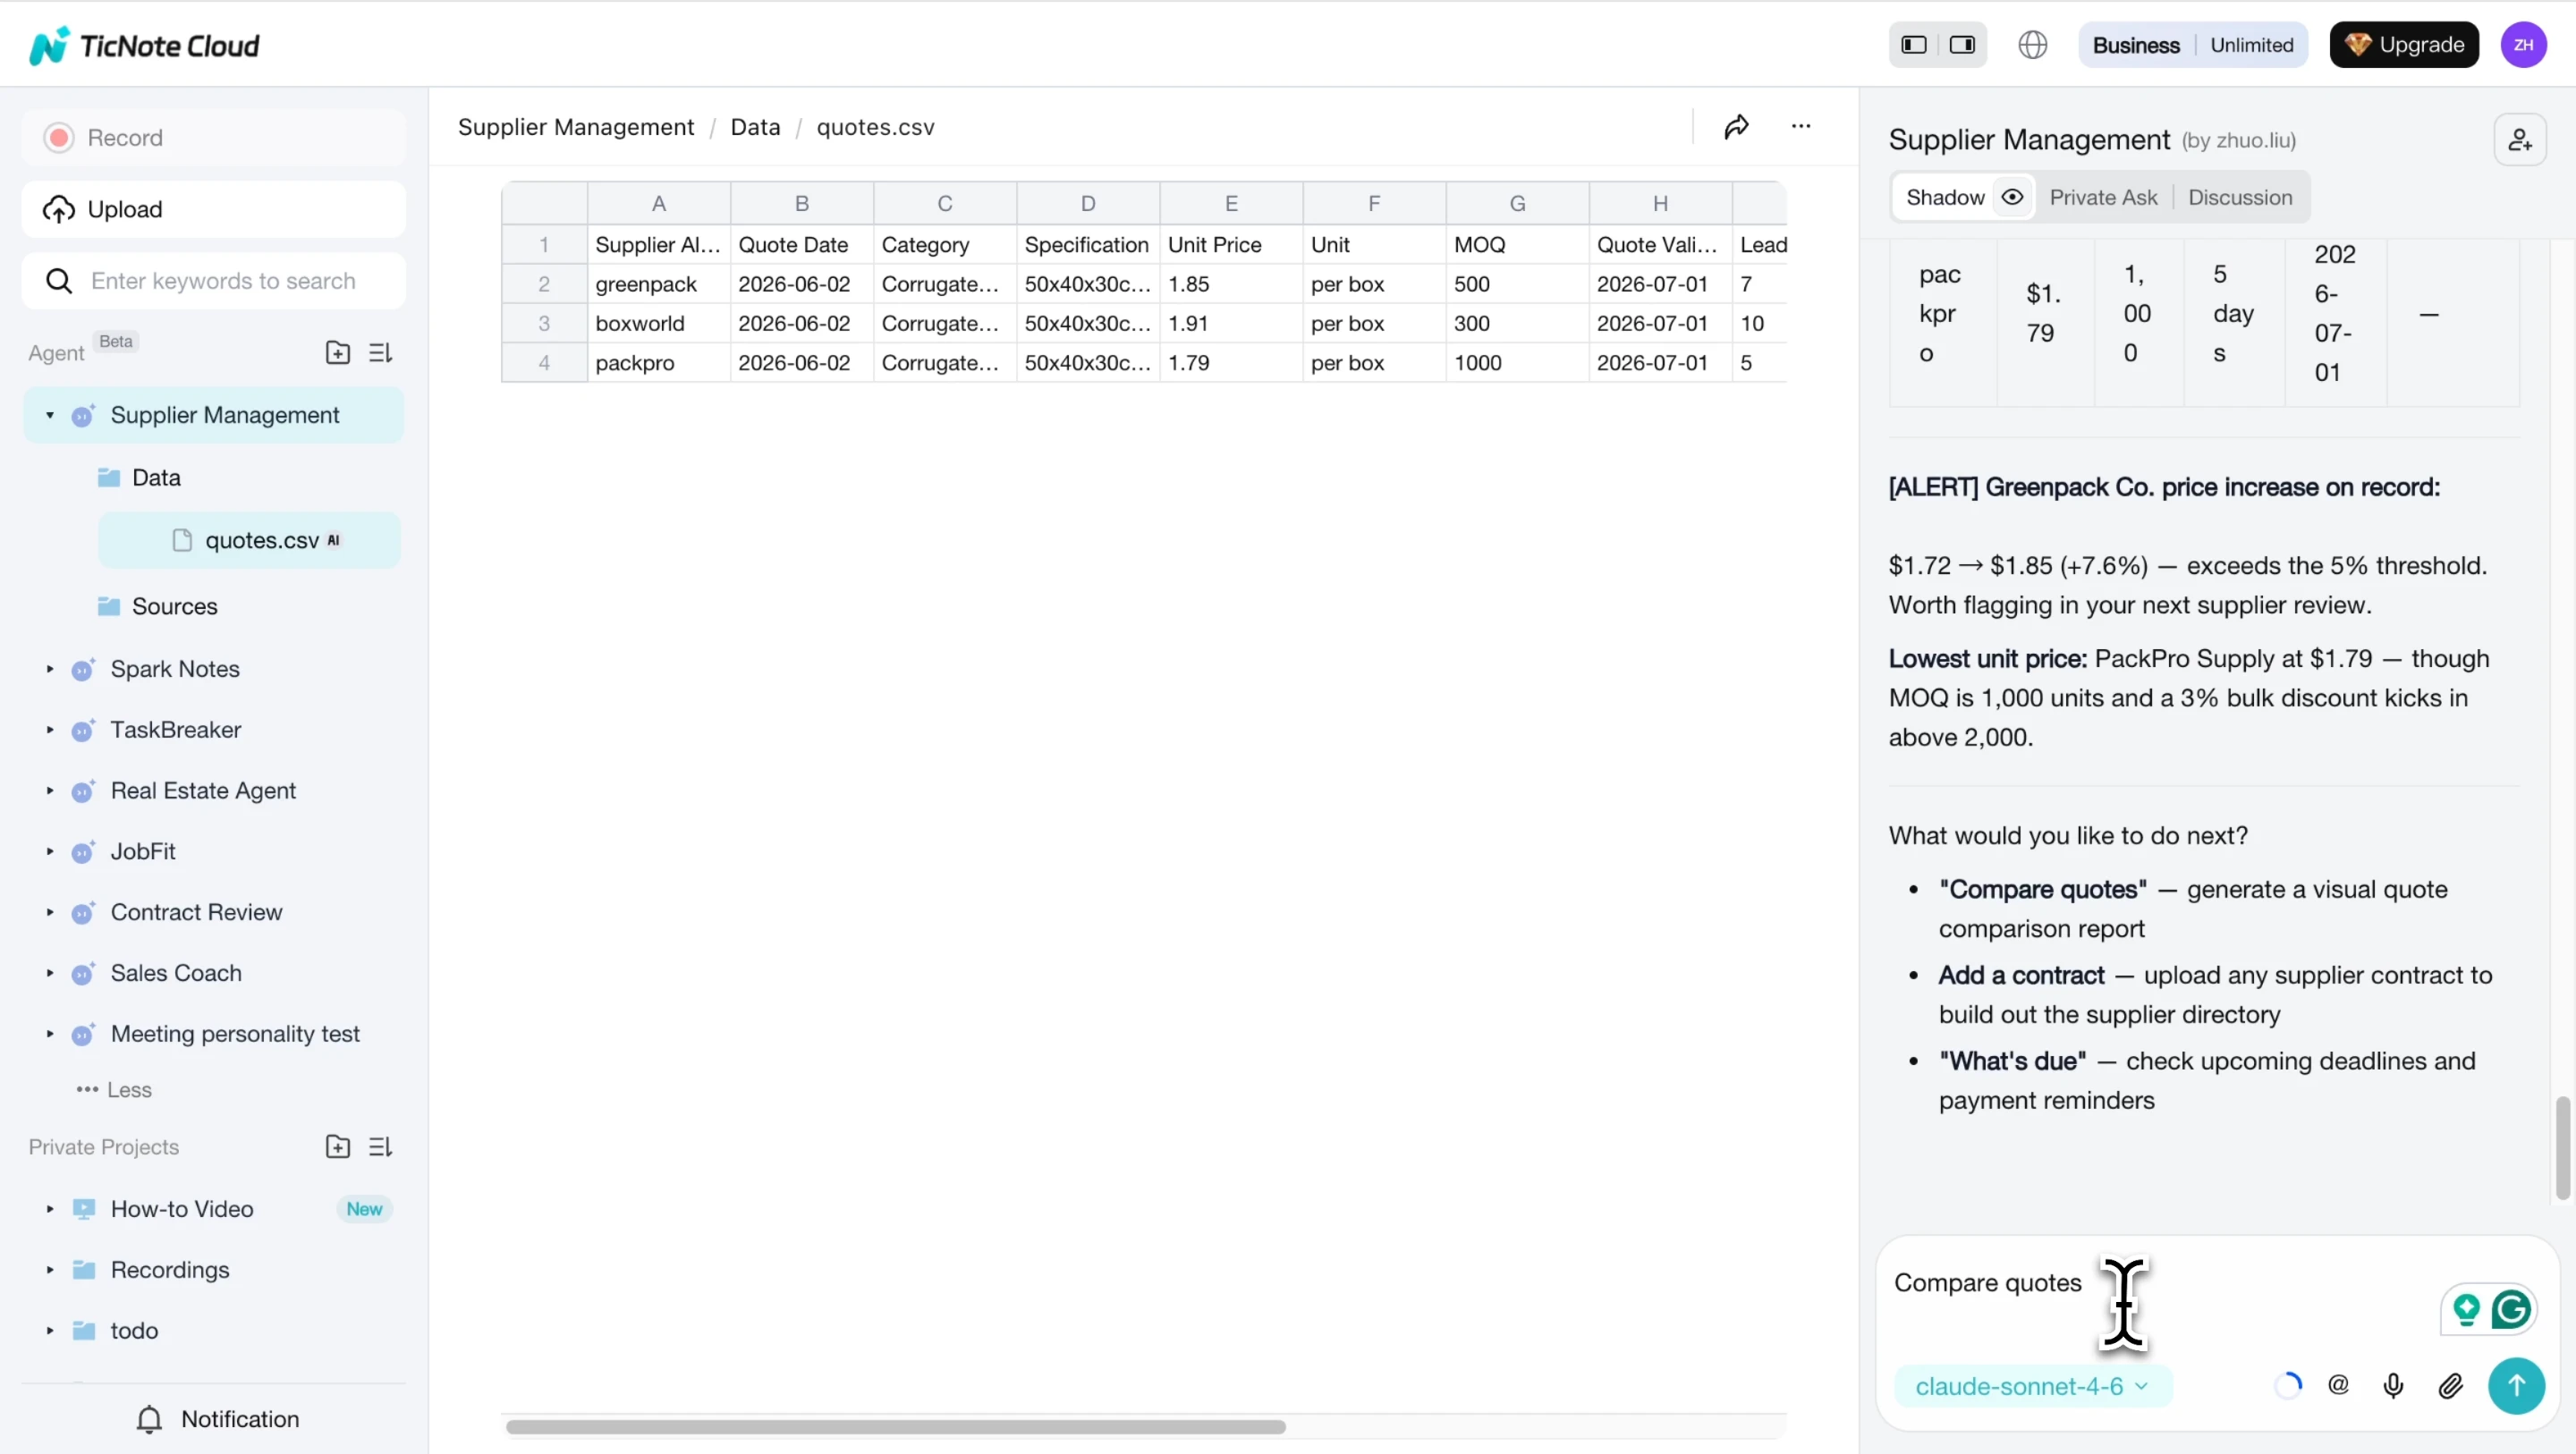Click the greenpack cell
Viewport: 2576px width, 1454px height.
[659, 284]
